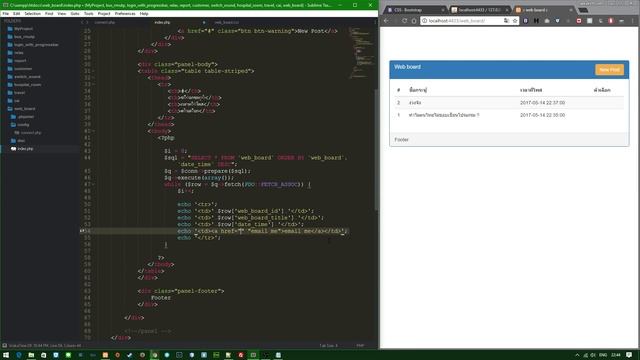The width and height of the screenshot is (640, 360).
Task: Click the PHP syntax selector in status bar
Action: pyautogui.click(x=360, y=346)
